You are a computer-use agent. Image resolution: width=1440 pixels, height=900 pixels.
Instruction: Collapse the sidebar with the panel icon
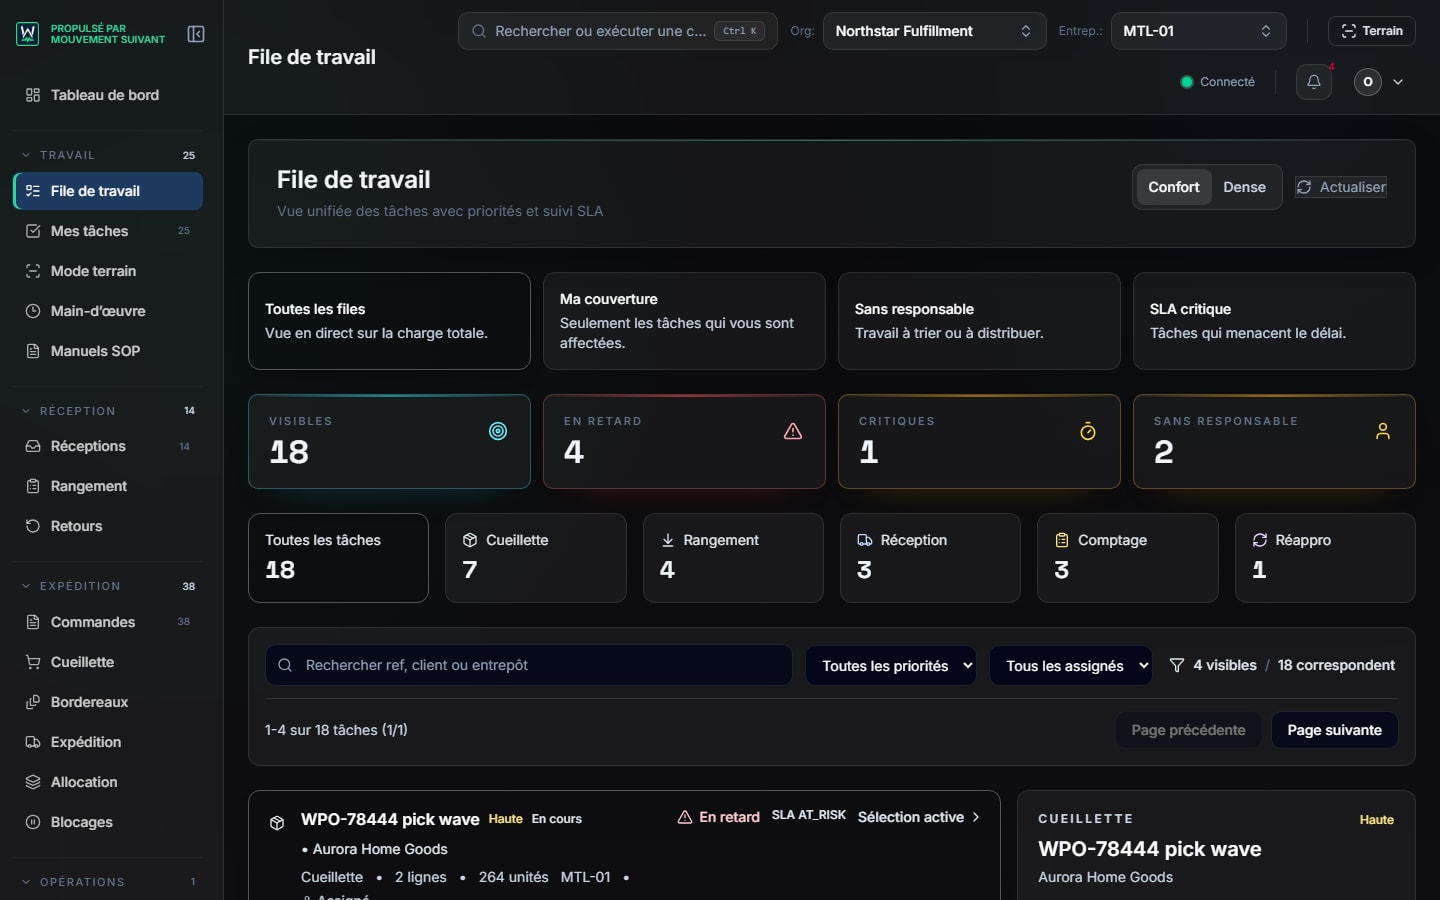[196, 34]
